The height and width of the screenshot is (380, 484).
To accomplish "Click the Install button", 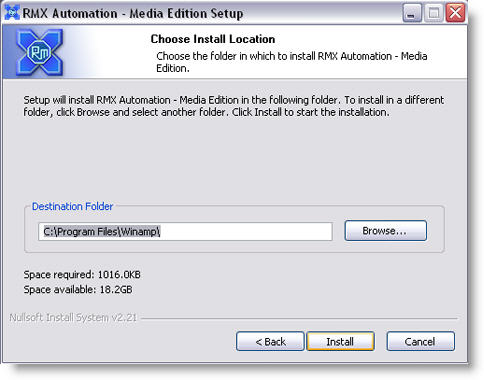I will [340, 341].
